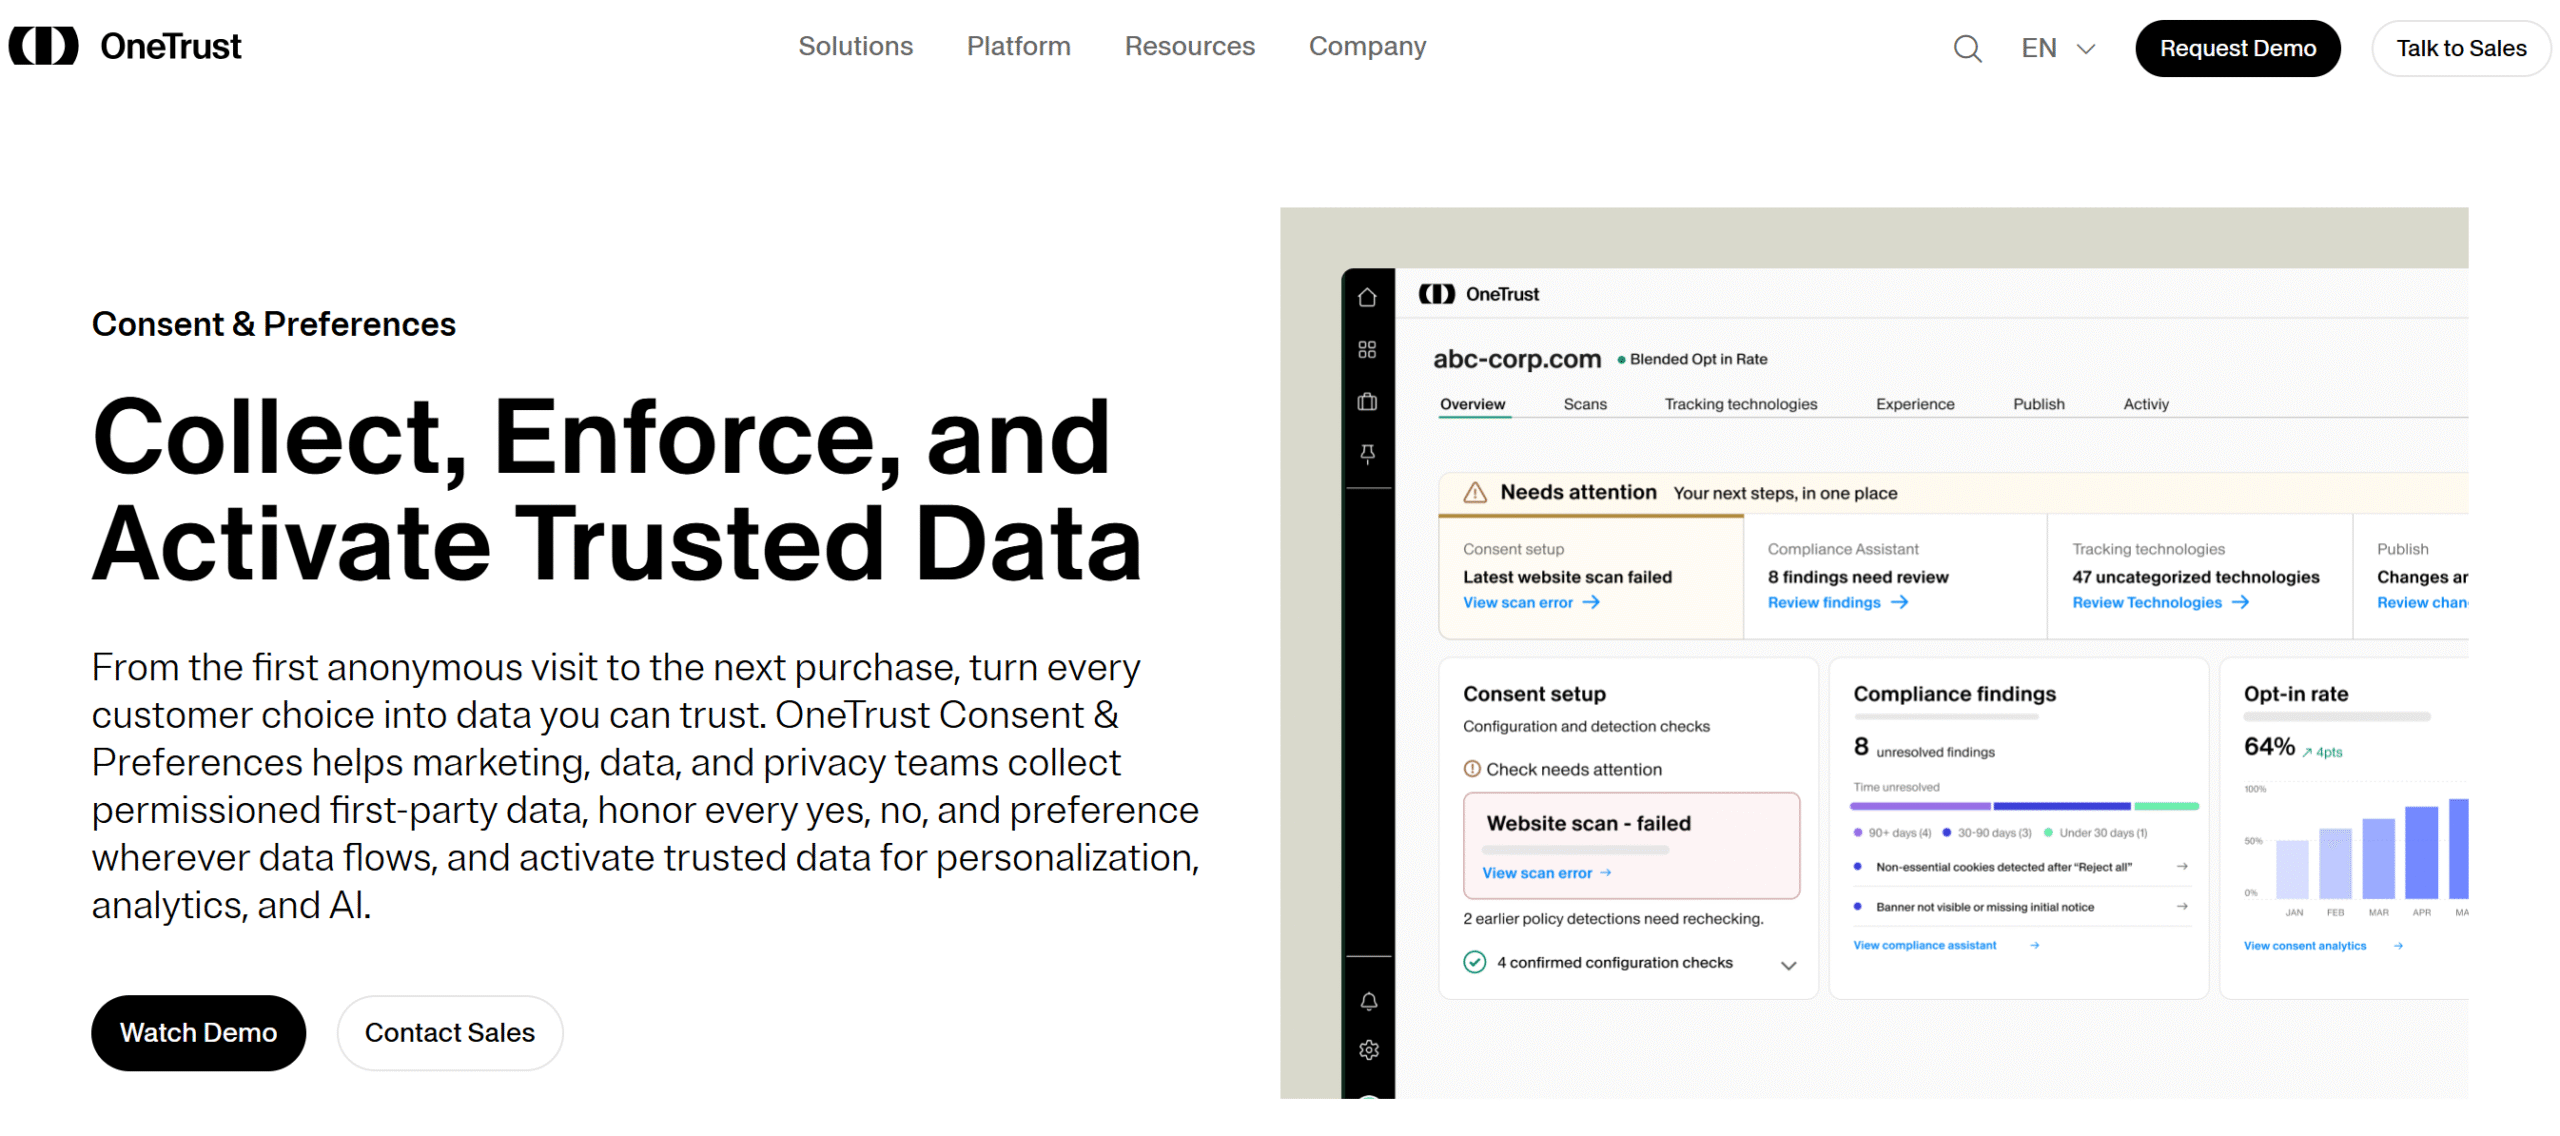
Task: Click the green Under 30 days bar segment
Action: click(x=2165, y=806)
